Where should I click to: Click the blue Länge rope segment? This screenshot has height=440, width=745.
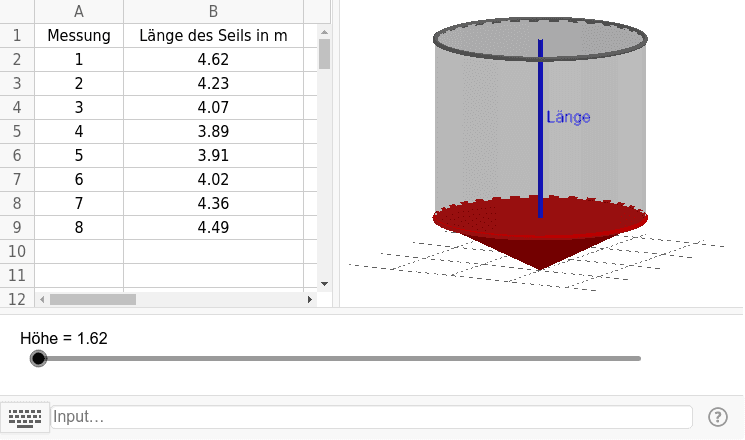(x=540, y=128)
